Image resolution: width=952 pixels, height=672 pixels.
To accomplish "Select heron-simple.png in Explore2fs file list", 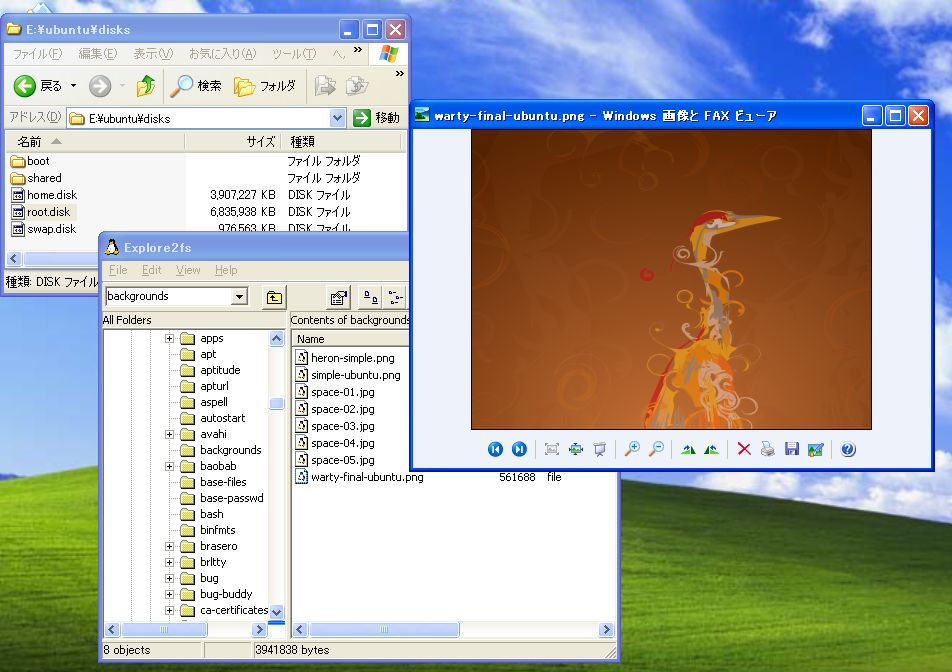I will (x=345, y=358).
